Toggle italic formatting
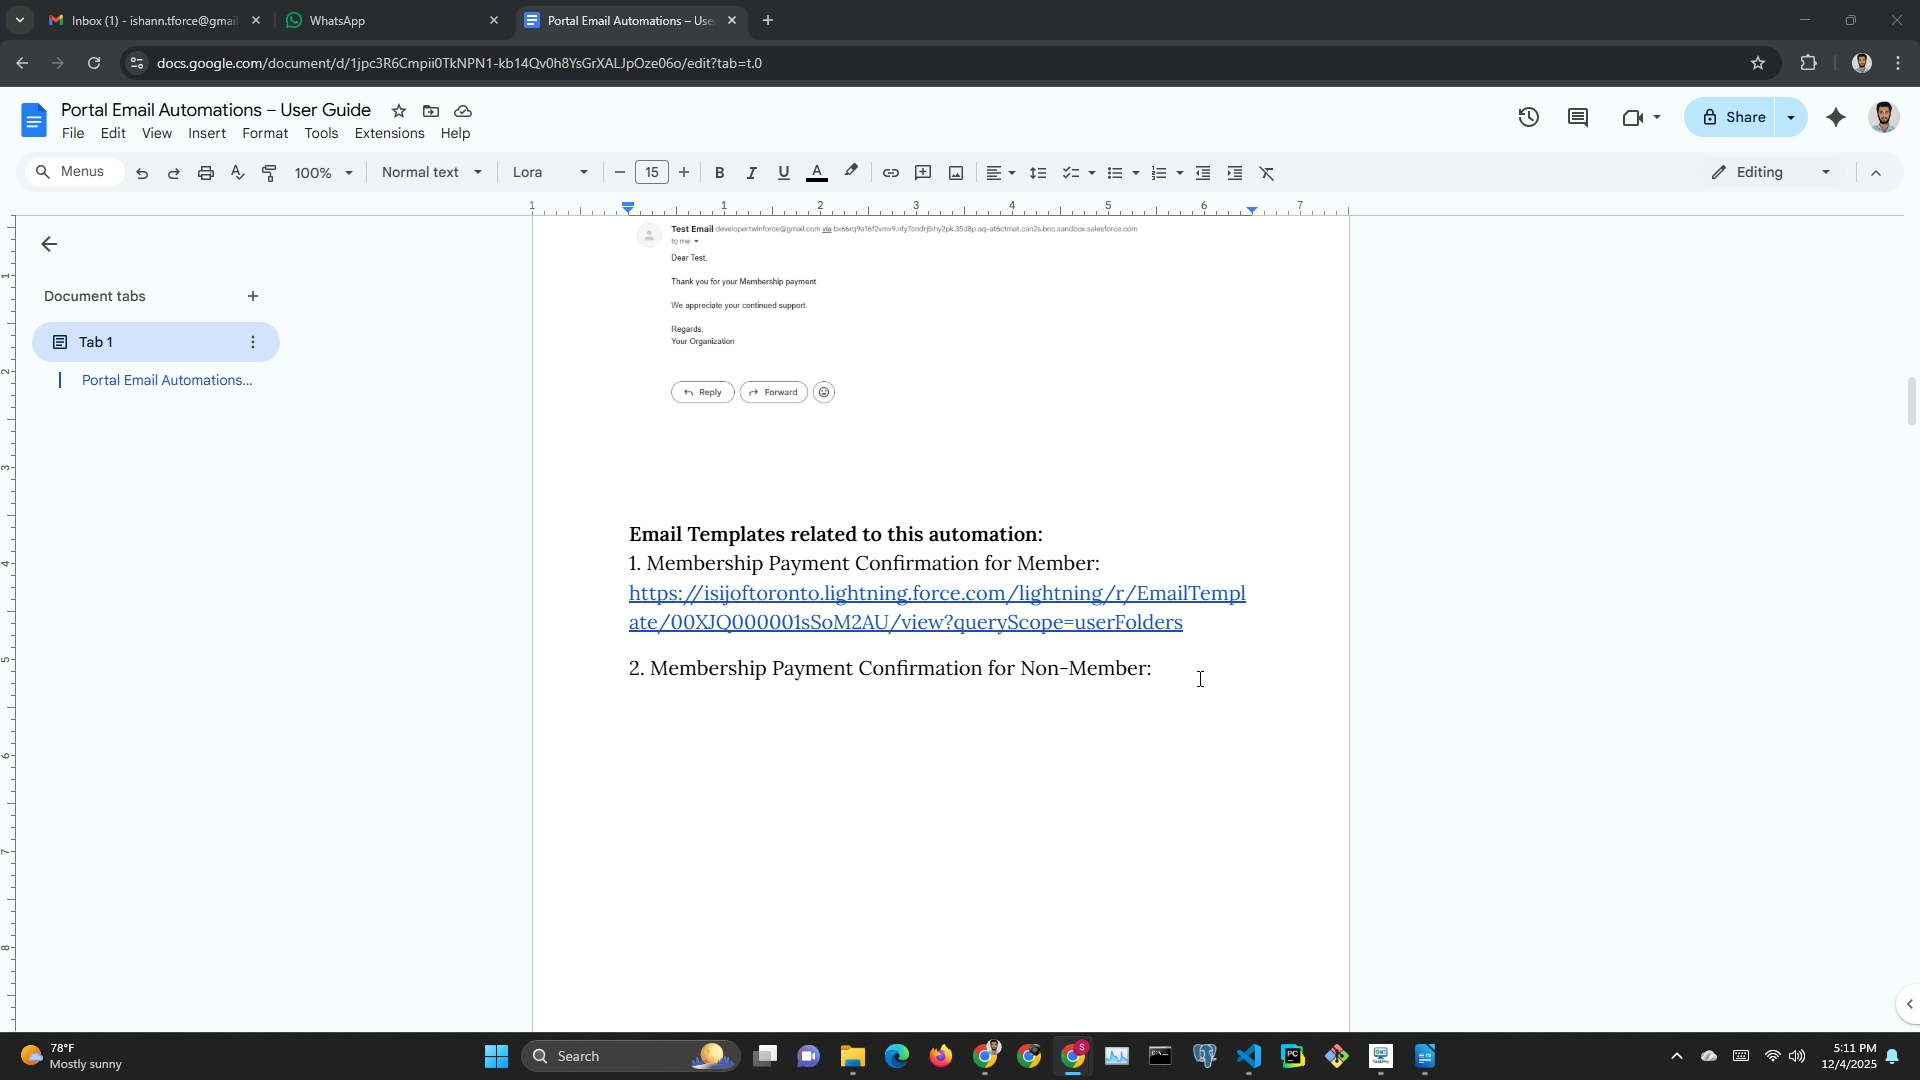 pyautogui.click(x=751, y=173)
